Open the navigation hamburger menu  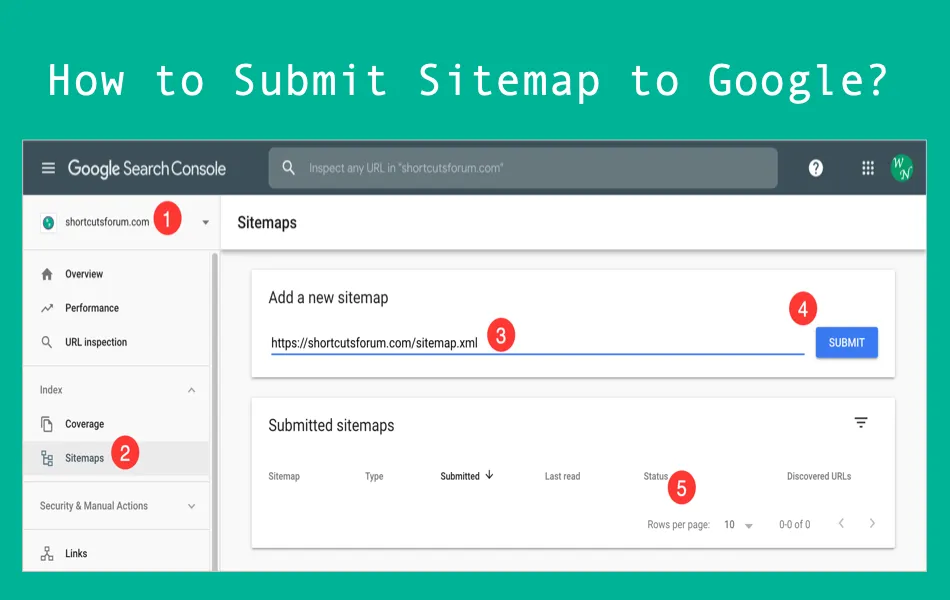point(48,168)
